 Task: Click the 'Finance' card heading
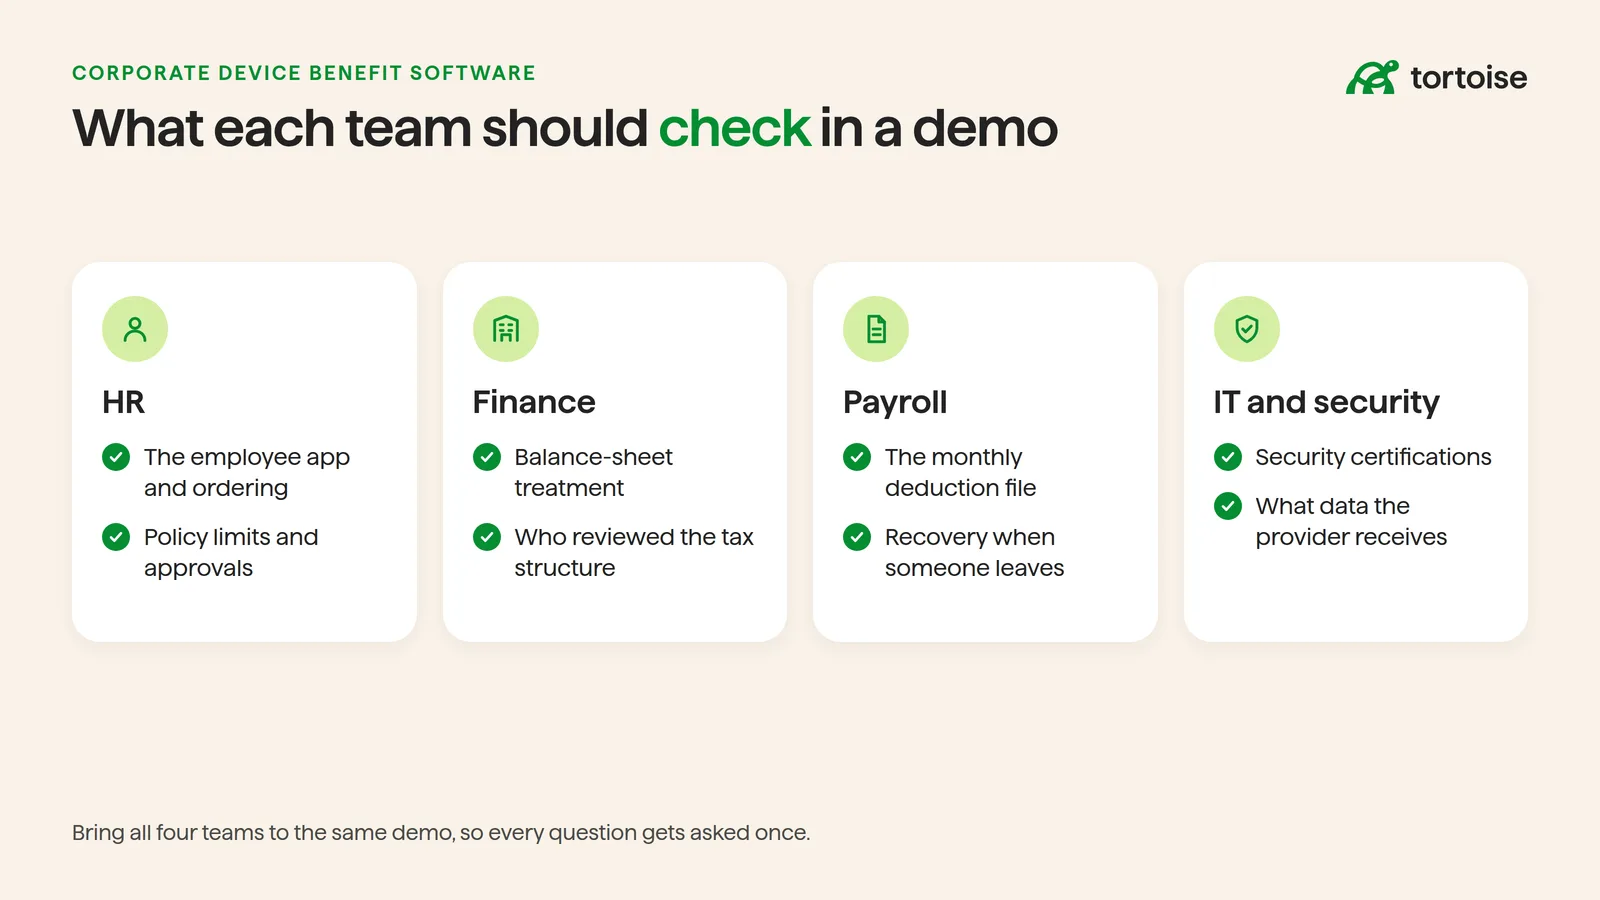click(x=534, y=402)
